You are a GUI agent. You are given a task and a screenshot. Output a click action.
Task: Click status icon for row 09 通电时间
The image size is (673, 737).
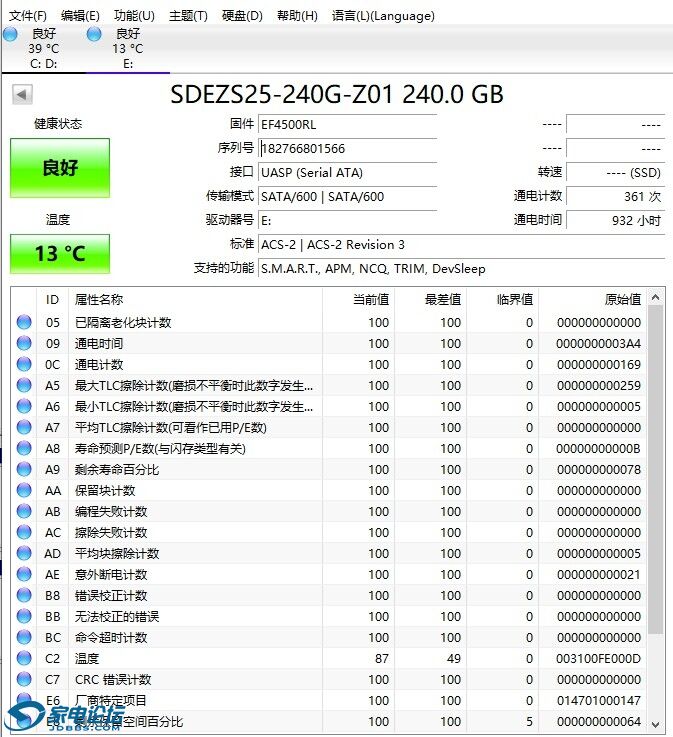point(24,344)
